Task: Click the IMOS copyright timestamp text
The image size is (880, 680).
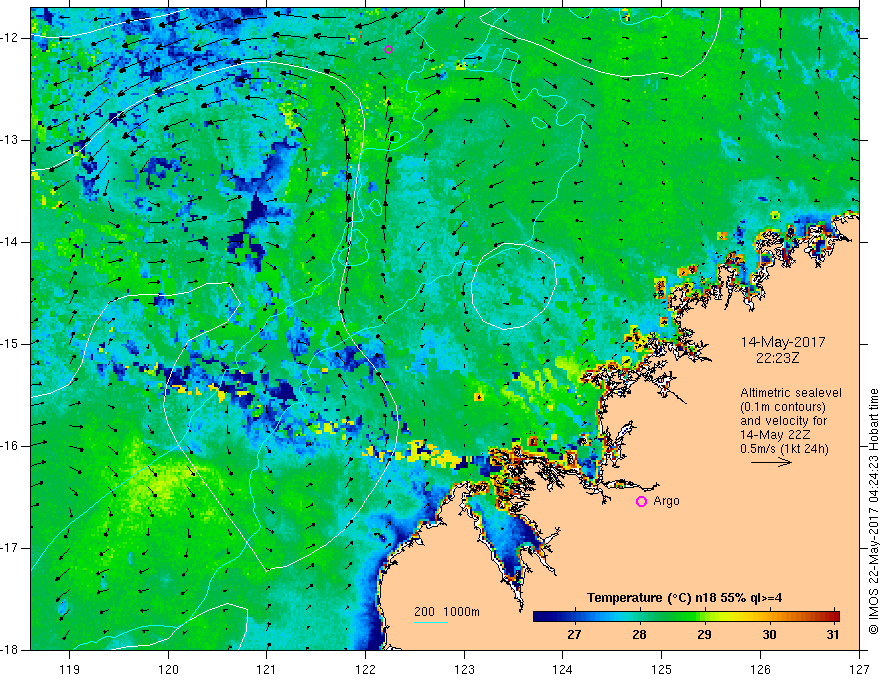Action: (873, 511)
